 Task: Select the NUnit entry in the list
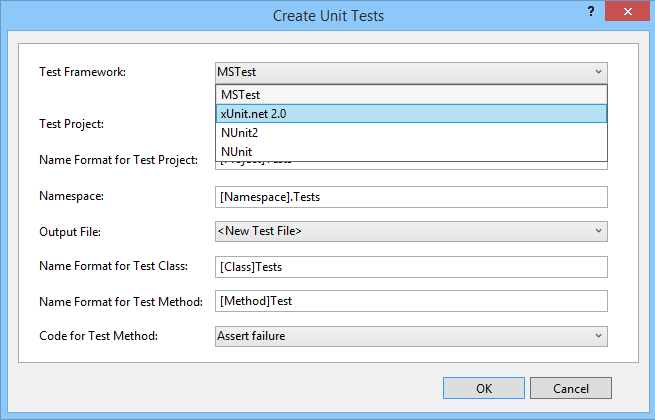(x=411, y=151)
